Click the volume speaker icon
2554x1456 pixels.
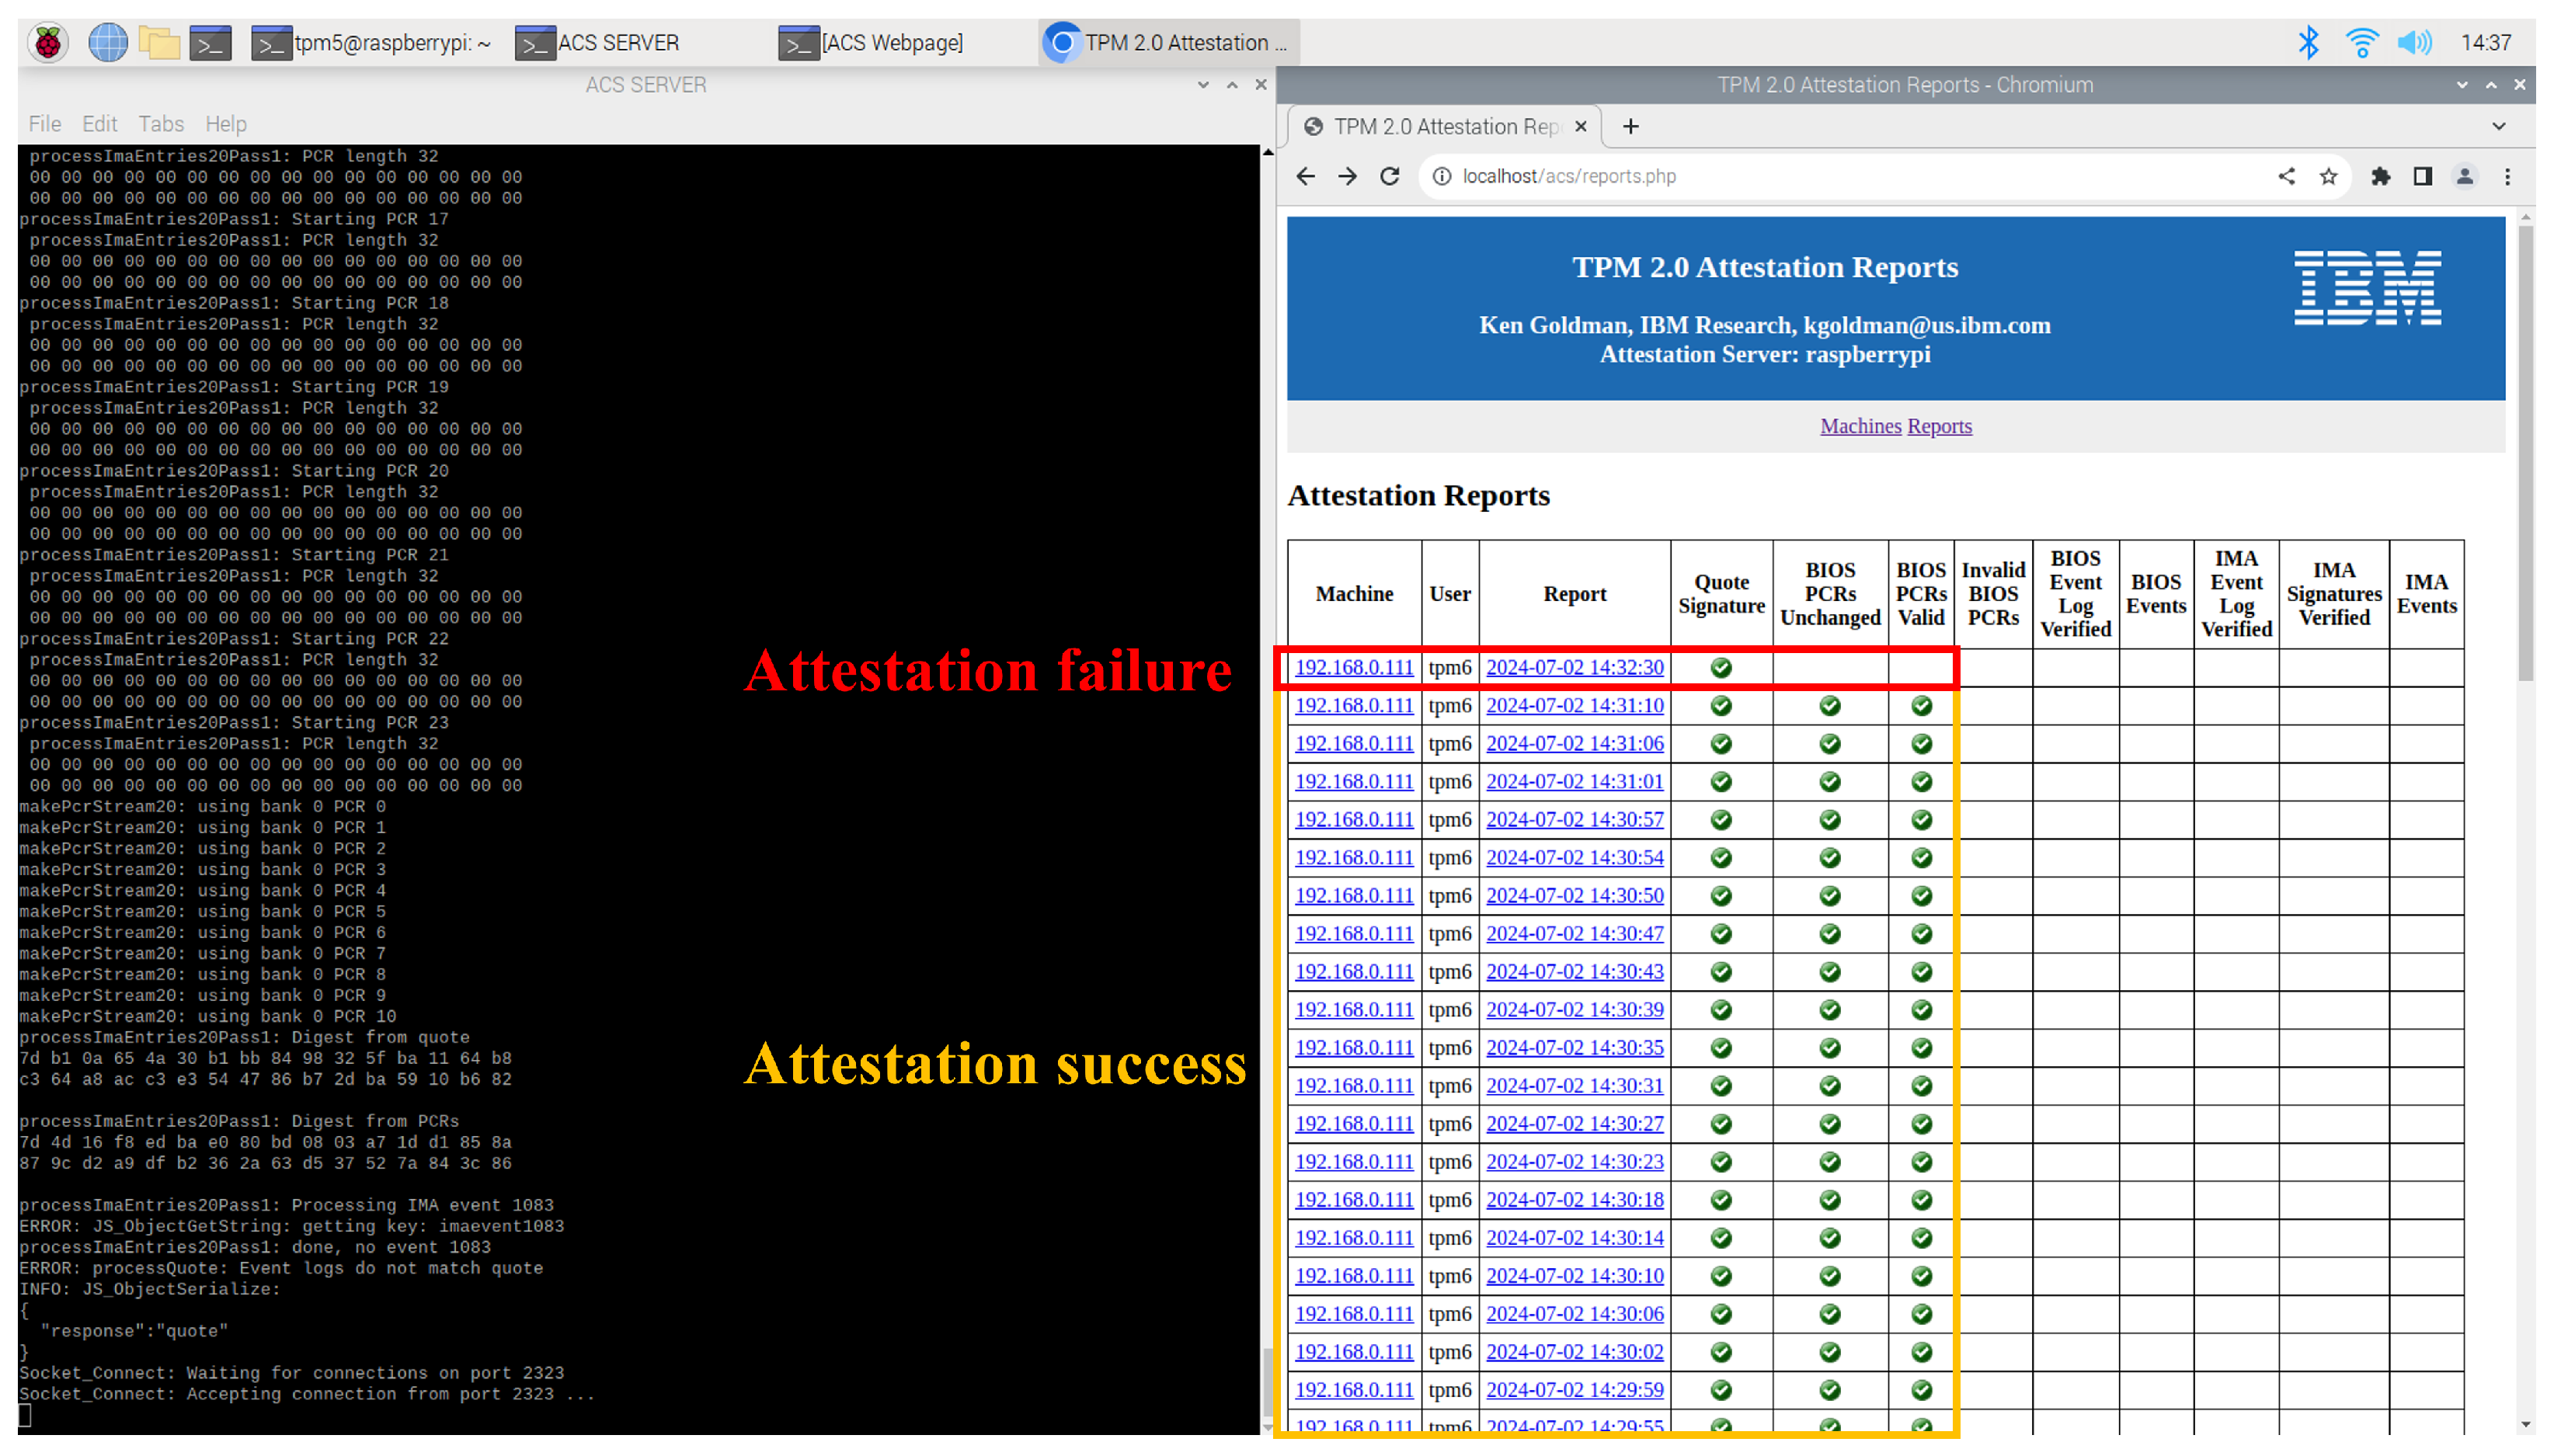pos(2414,43)
